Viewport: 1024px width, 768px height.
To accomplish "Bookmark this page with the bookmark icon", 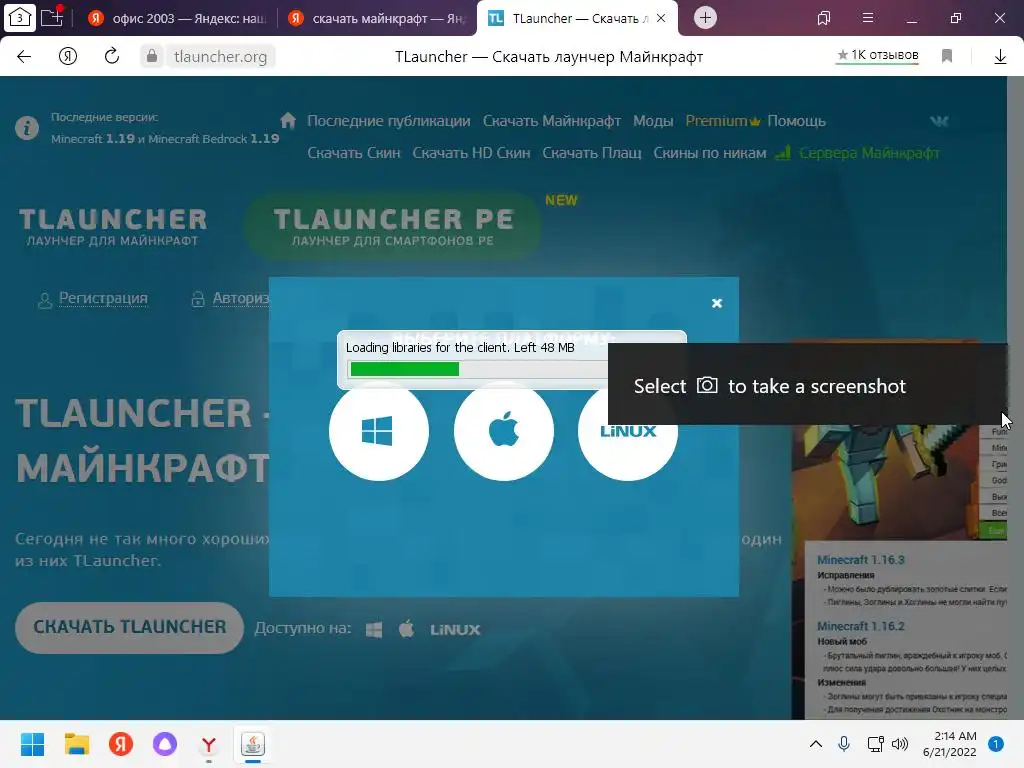I will point(947,56).
